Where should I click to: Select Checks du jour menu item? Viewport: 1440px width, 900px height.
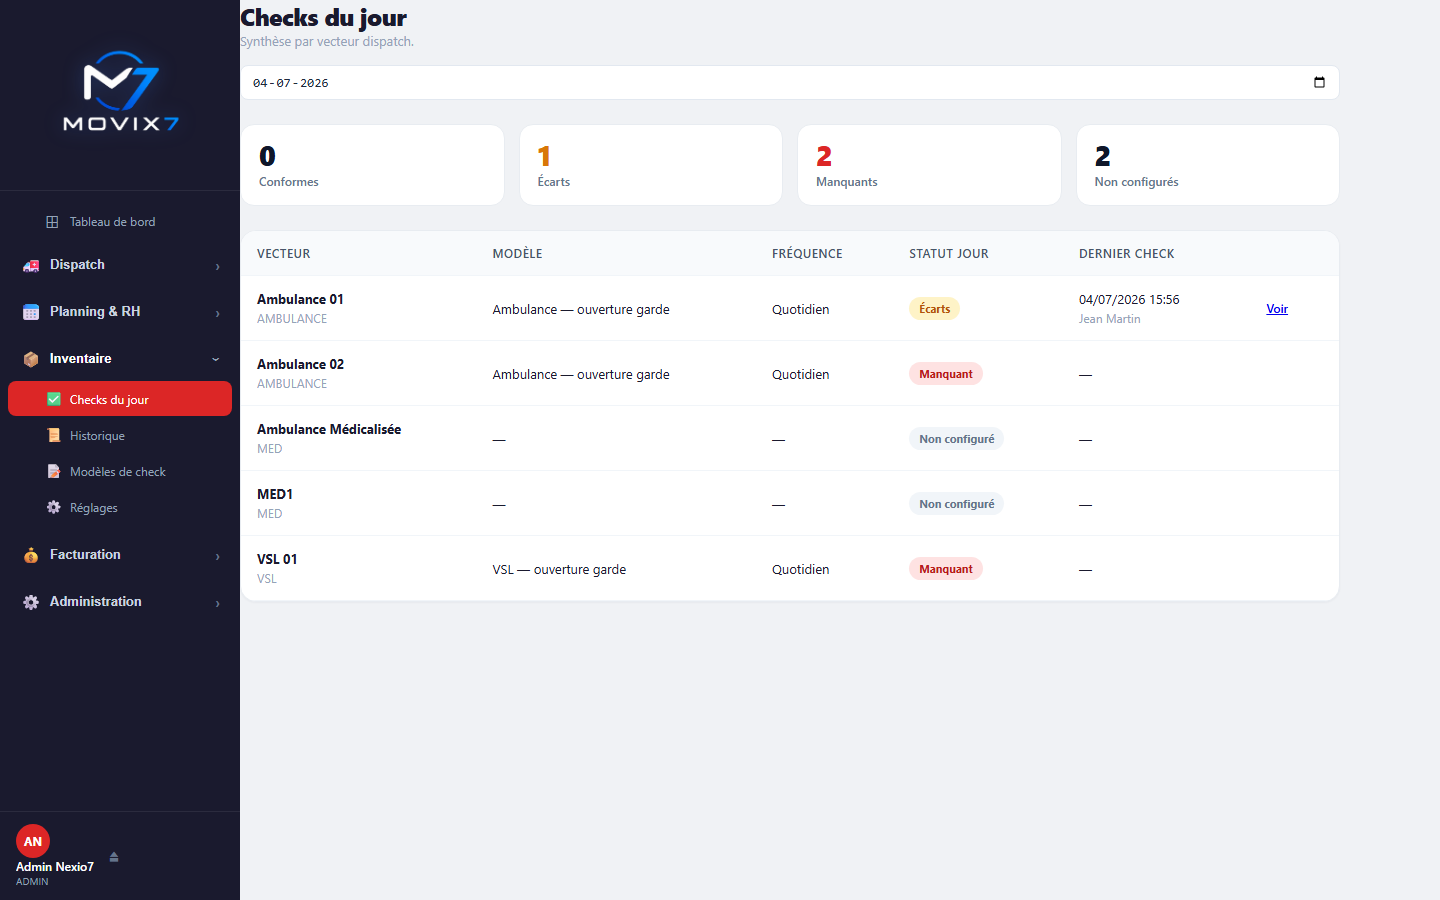120,398
